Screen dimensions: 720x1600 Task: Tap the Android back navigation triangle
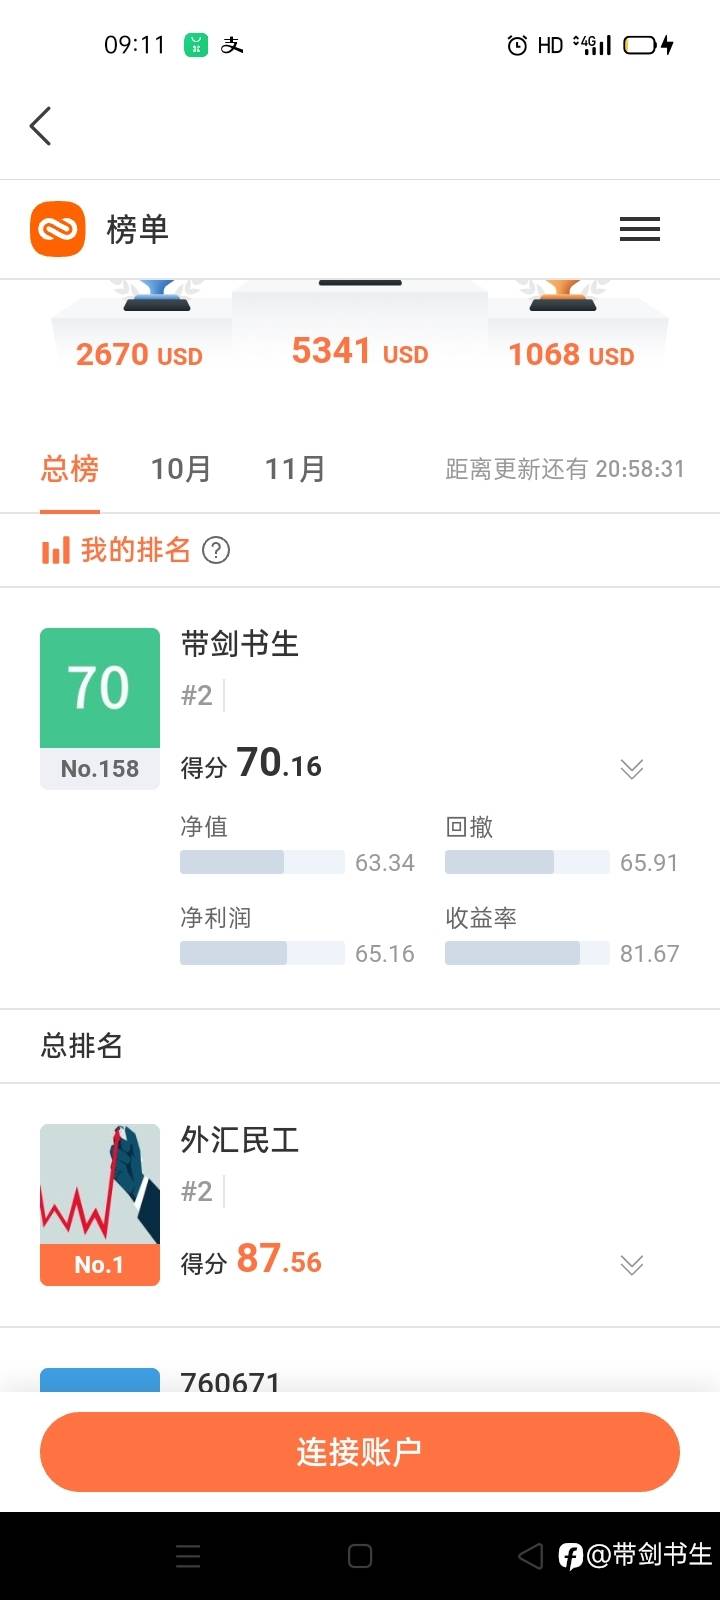(x=530, y=1556)
